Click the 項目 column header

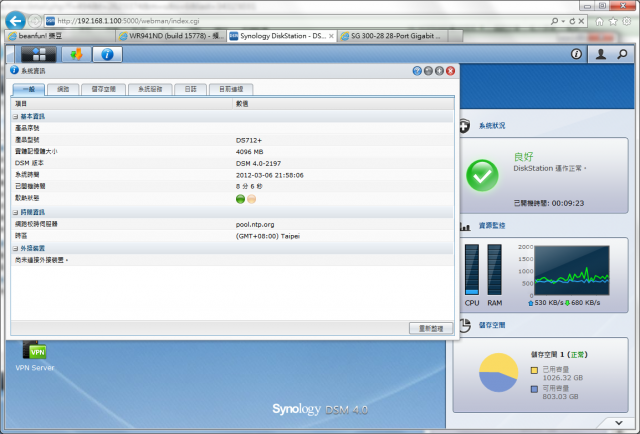[x=122, y=104]
